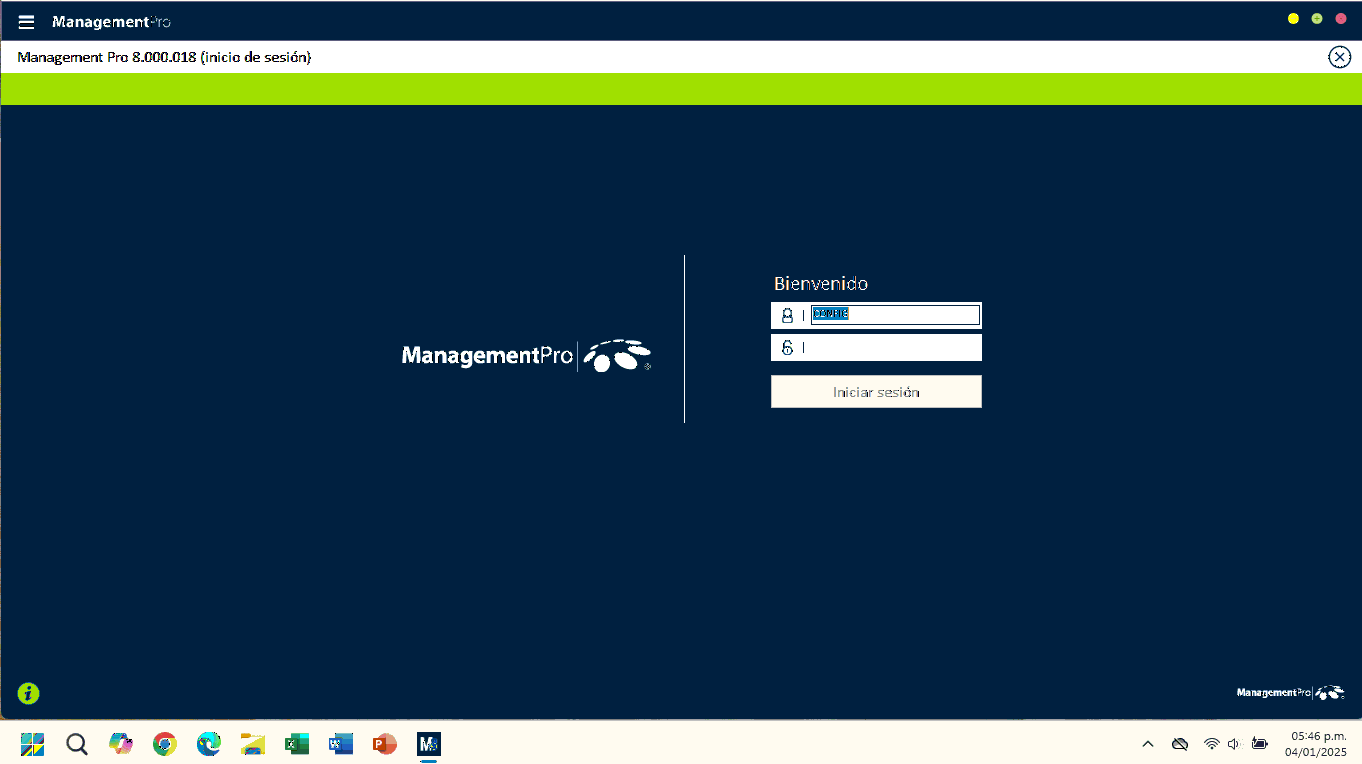The width and height of the screenshot is (1362, 764).
Task: Open Management Pro from the taskbar
Action: point(429,744)
